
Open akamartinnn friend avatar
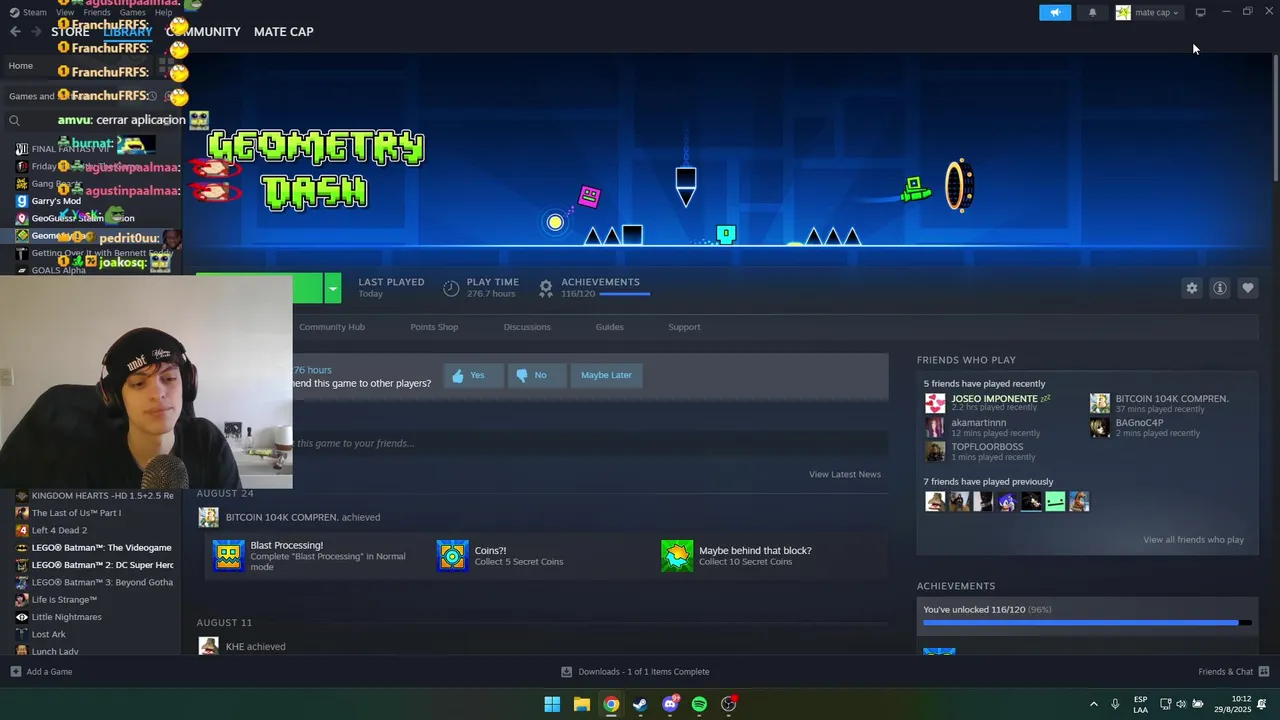[935, 427]
